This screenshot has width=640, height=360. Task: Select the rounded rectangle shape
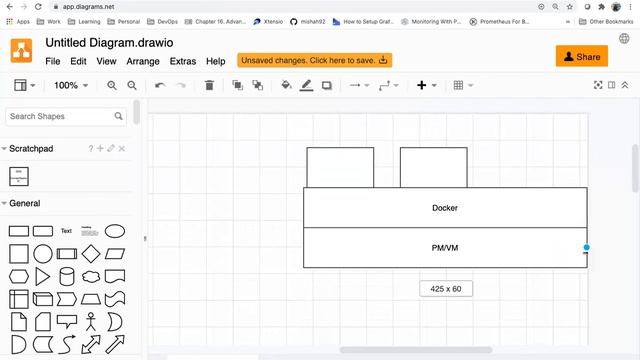pos(43,231)
